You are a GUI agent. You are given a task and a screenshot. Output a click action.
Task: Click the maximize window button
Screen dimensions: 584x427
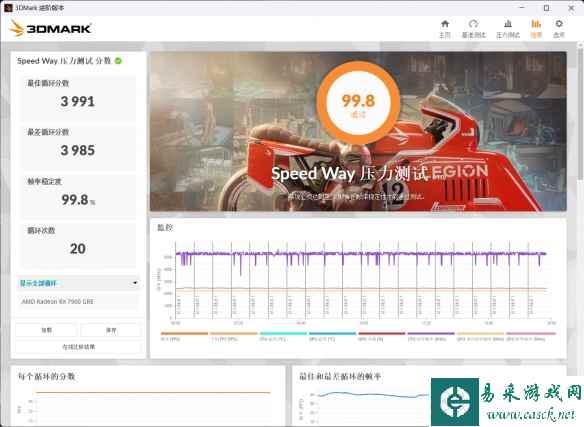(546, 8)
